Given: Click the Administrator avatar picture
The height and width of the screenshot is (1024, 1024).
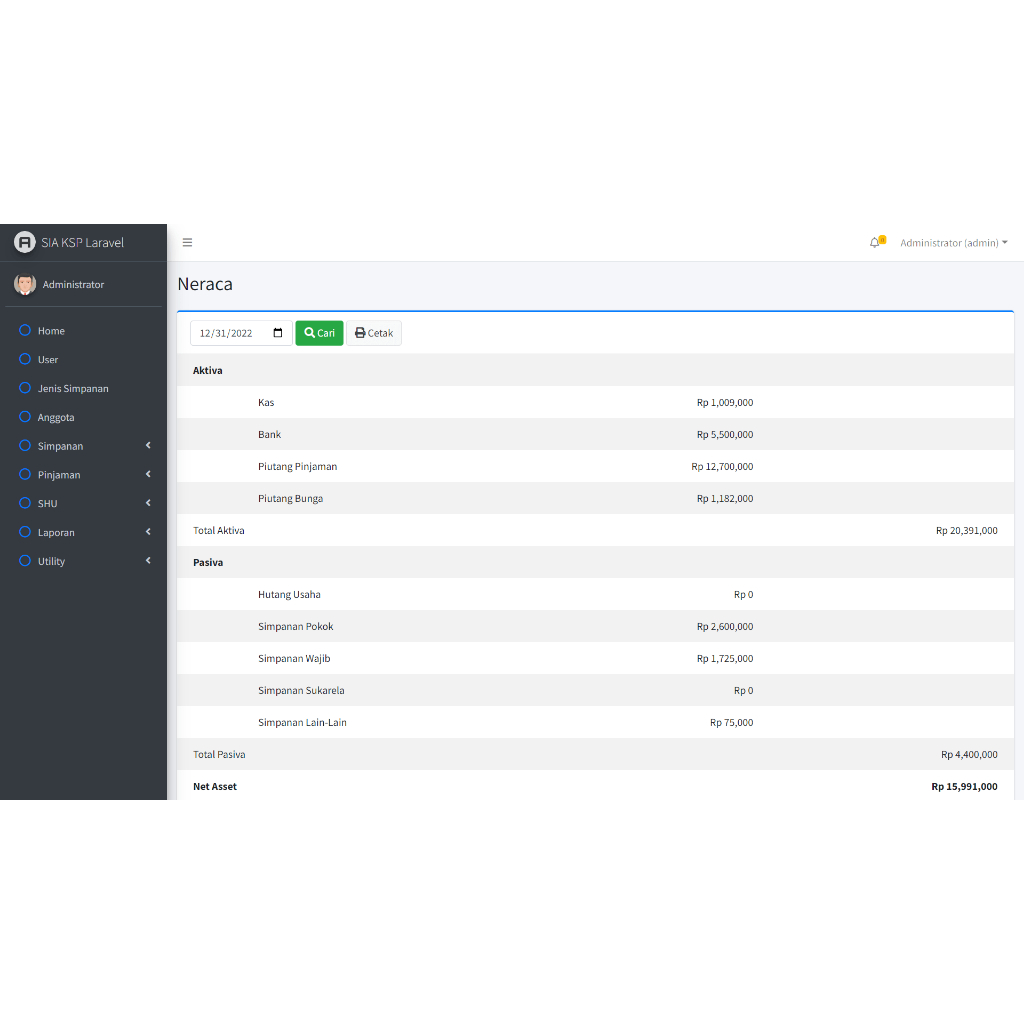Looking at the screenshot, I should pyautogui.click(x=25, y=285).
